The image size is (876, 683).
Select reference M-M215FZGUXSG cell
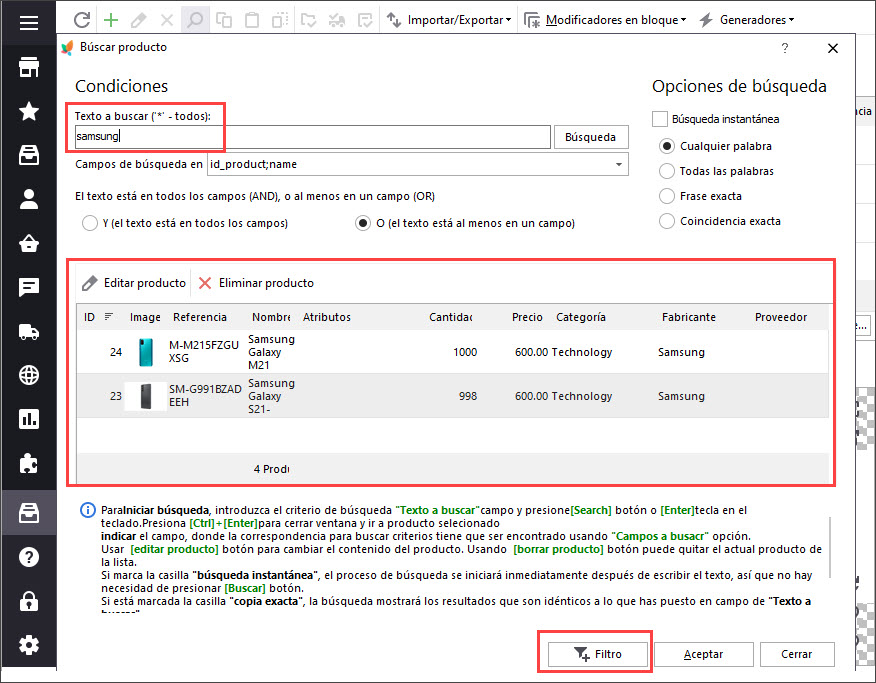coord(204,352)
